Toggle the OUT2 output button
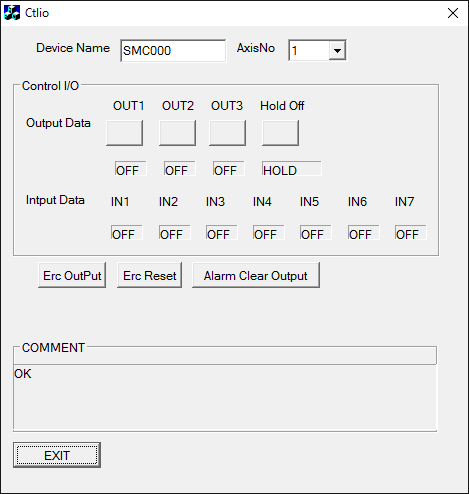 [177, 133]
